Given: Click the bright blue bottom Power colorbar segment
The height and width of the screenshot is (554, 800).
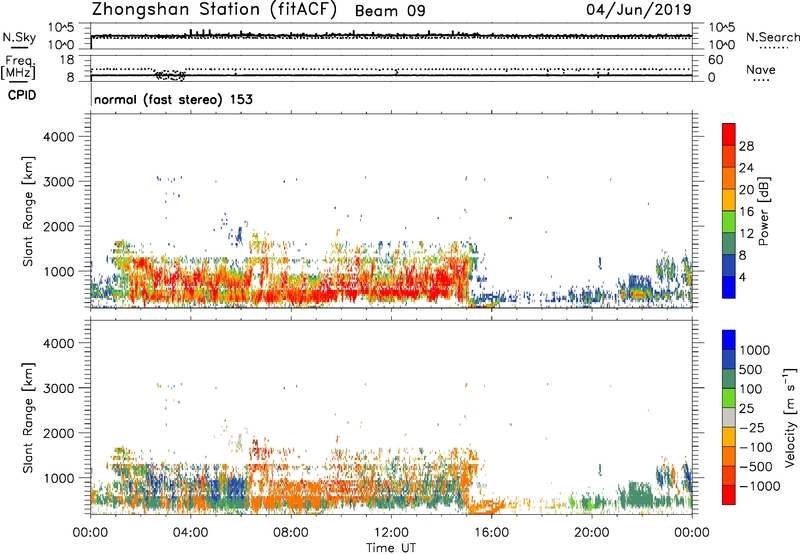Looking at the screenshot, I should tap(729, 287).
